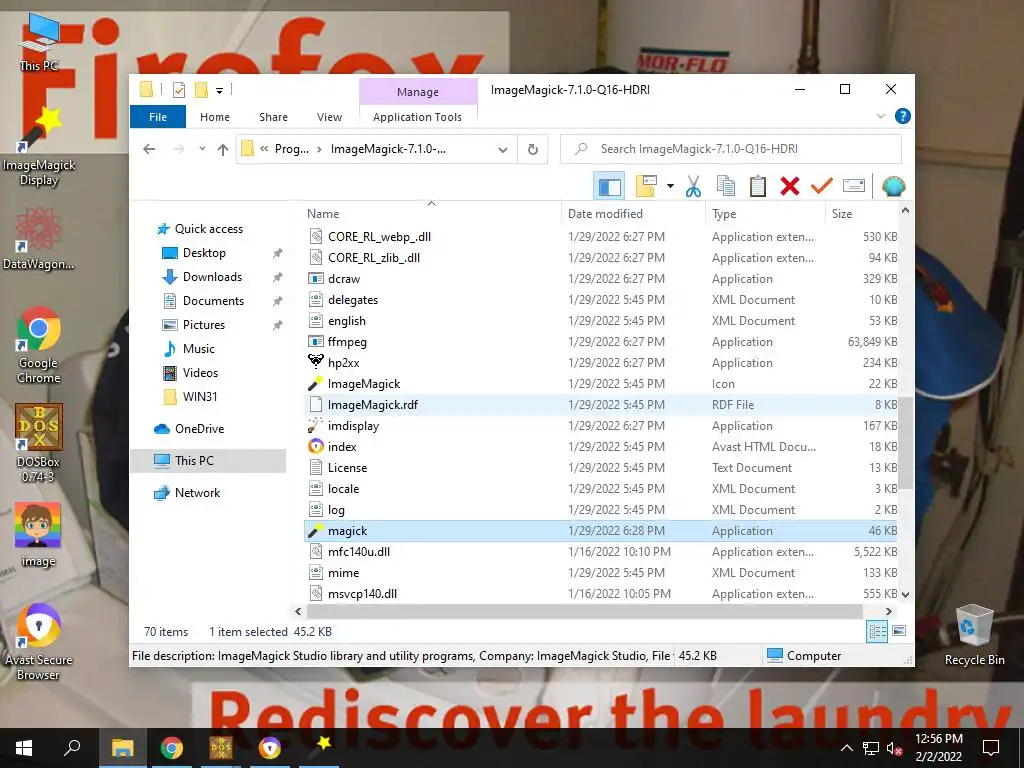Click the Copy toolbar icon

coord(726,187)
